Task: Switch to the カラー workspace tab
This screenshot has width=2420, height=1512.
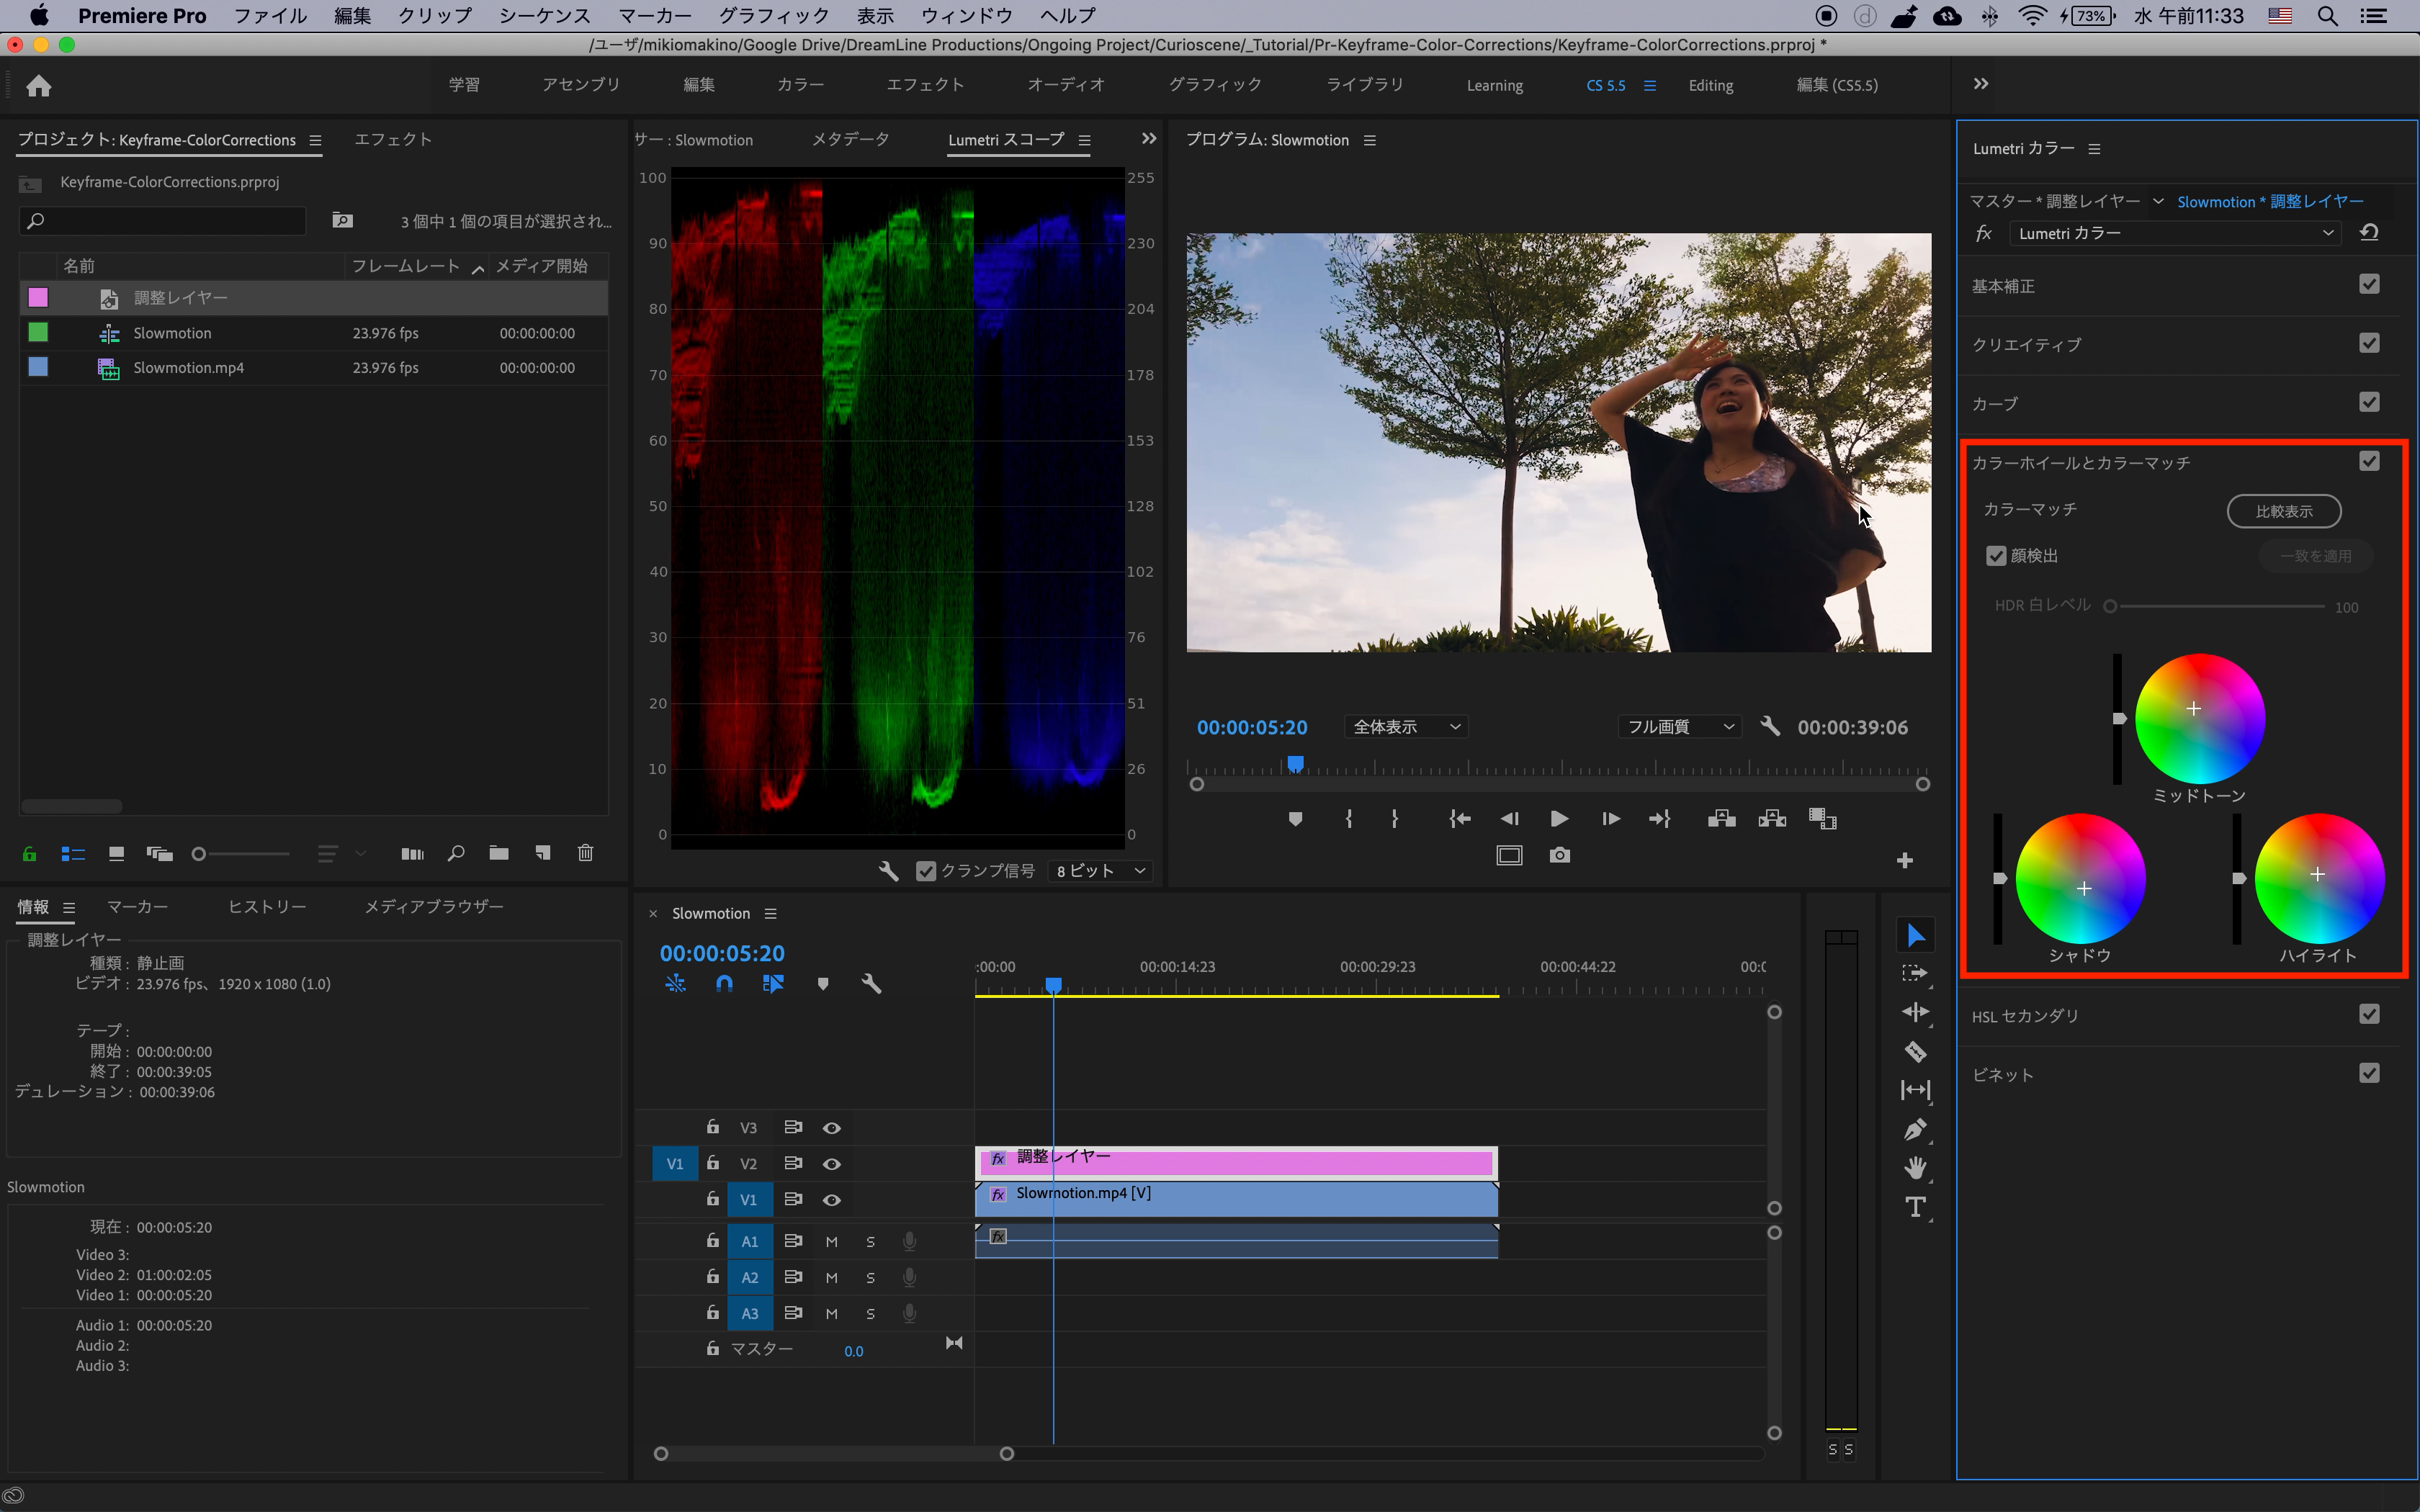Action: tap(800, 85)
